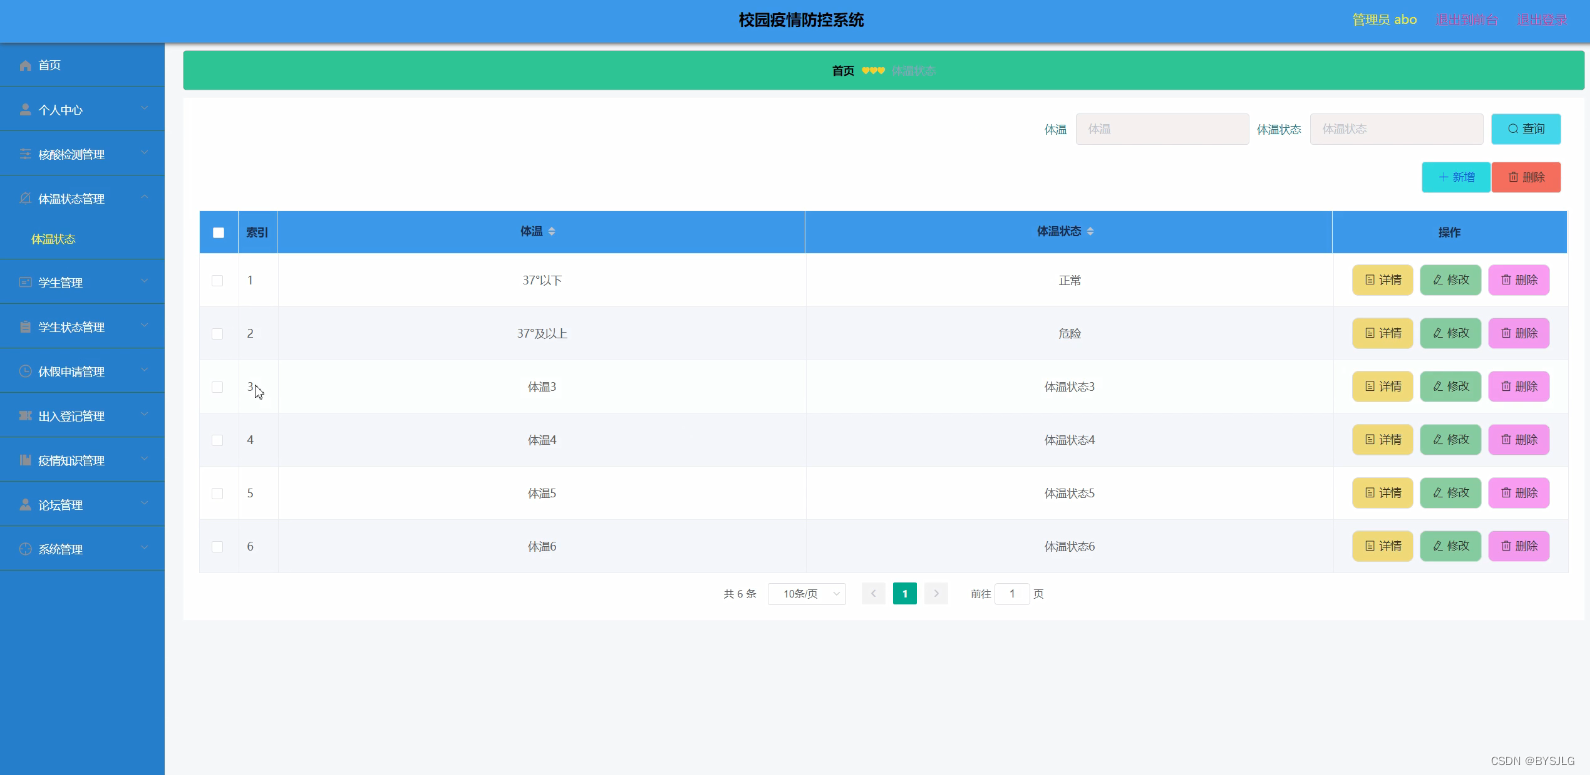Viewport: 1590px width, 775px height.
Task: Go to the 首页 home icon in sidebar
Action: [x=26, y=65]
